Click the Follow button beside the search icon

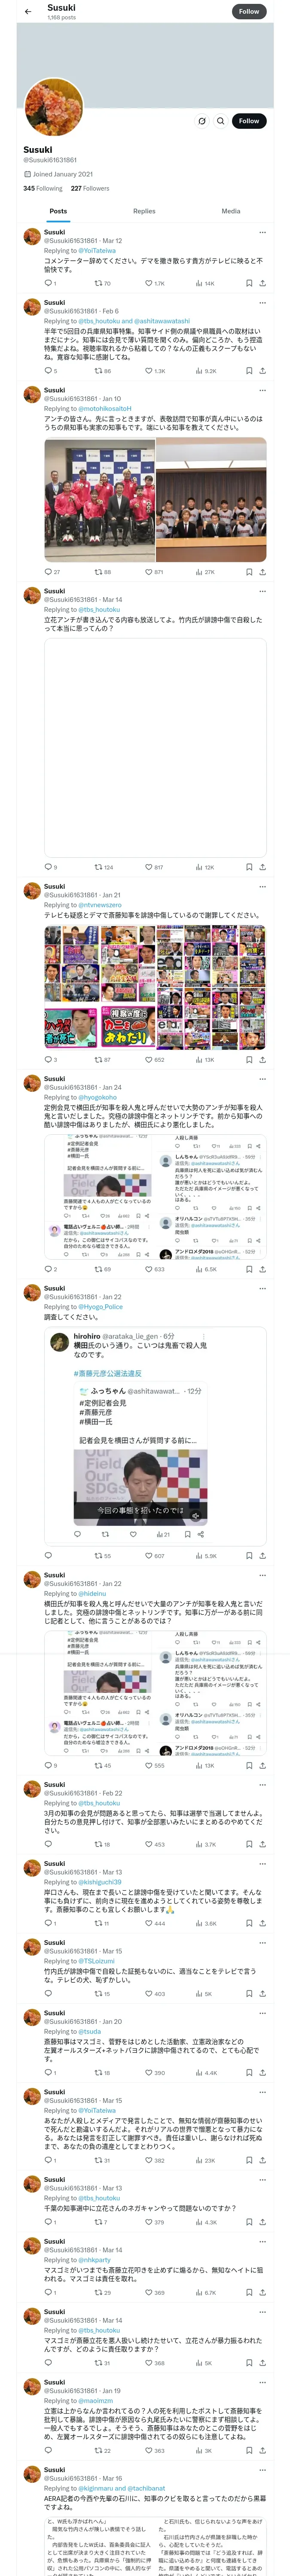[248, 121]
